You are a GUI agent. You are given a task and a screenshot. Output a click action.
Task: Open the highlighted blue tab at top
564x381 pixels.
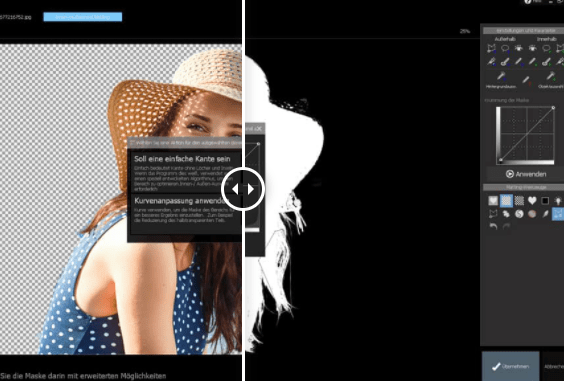point(83,17)
